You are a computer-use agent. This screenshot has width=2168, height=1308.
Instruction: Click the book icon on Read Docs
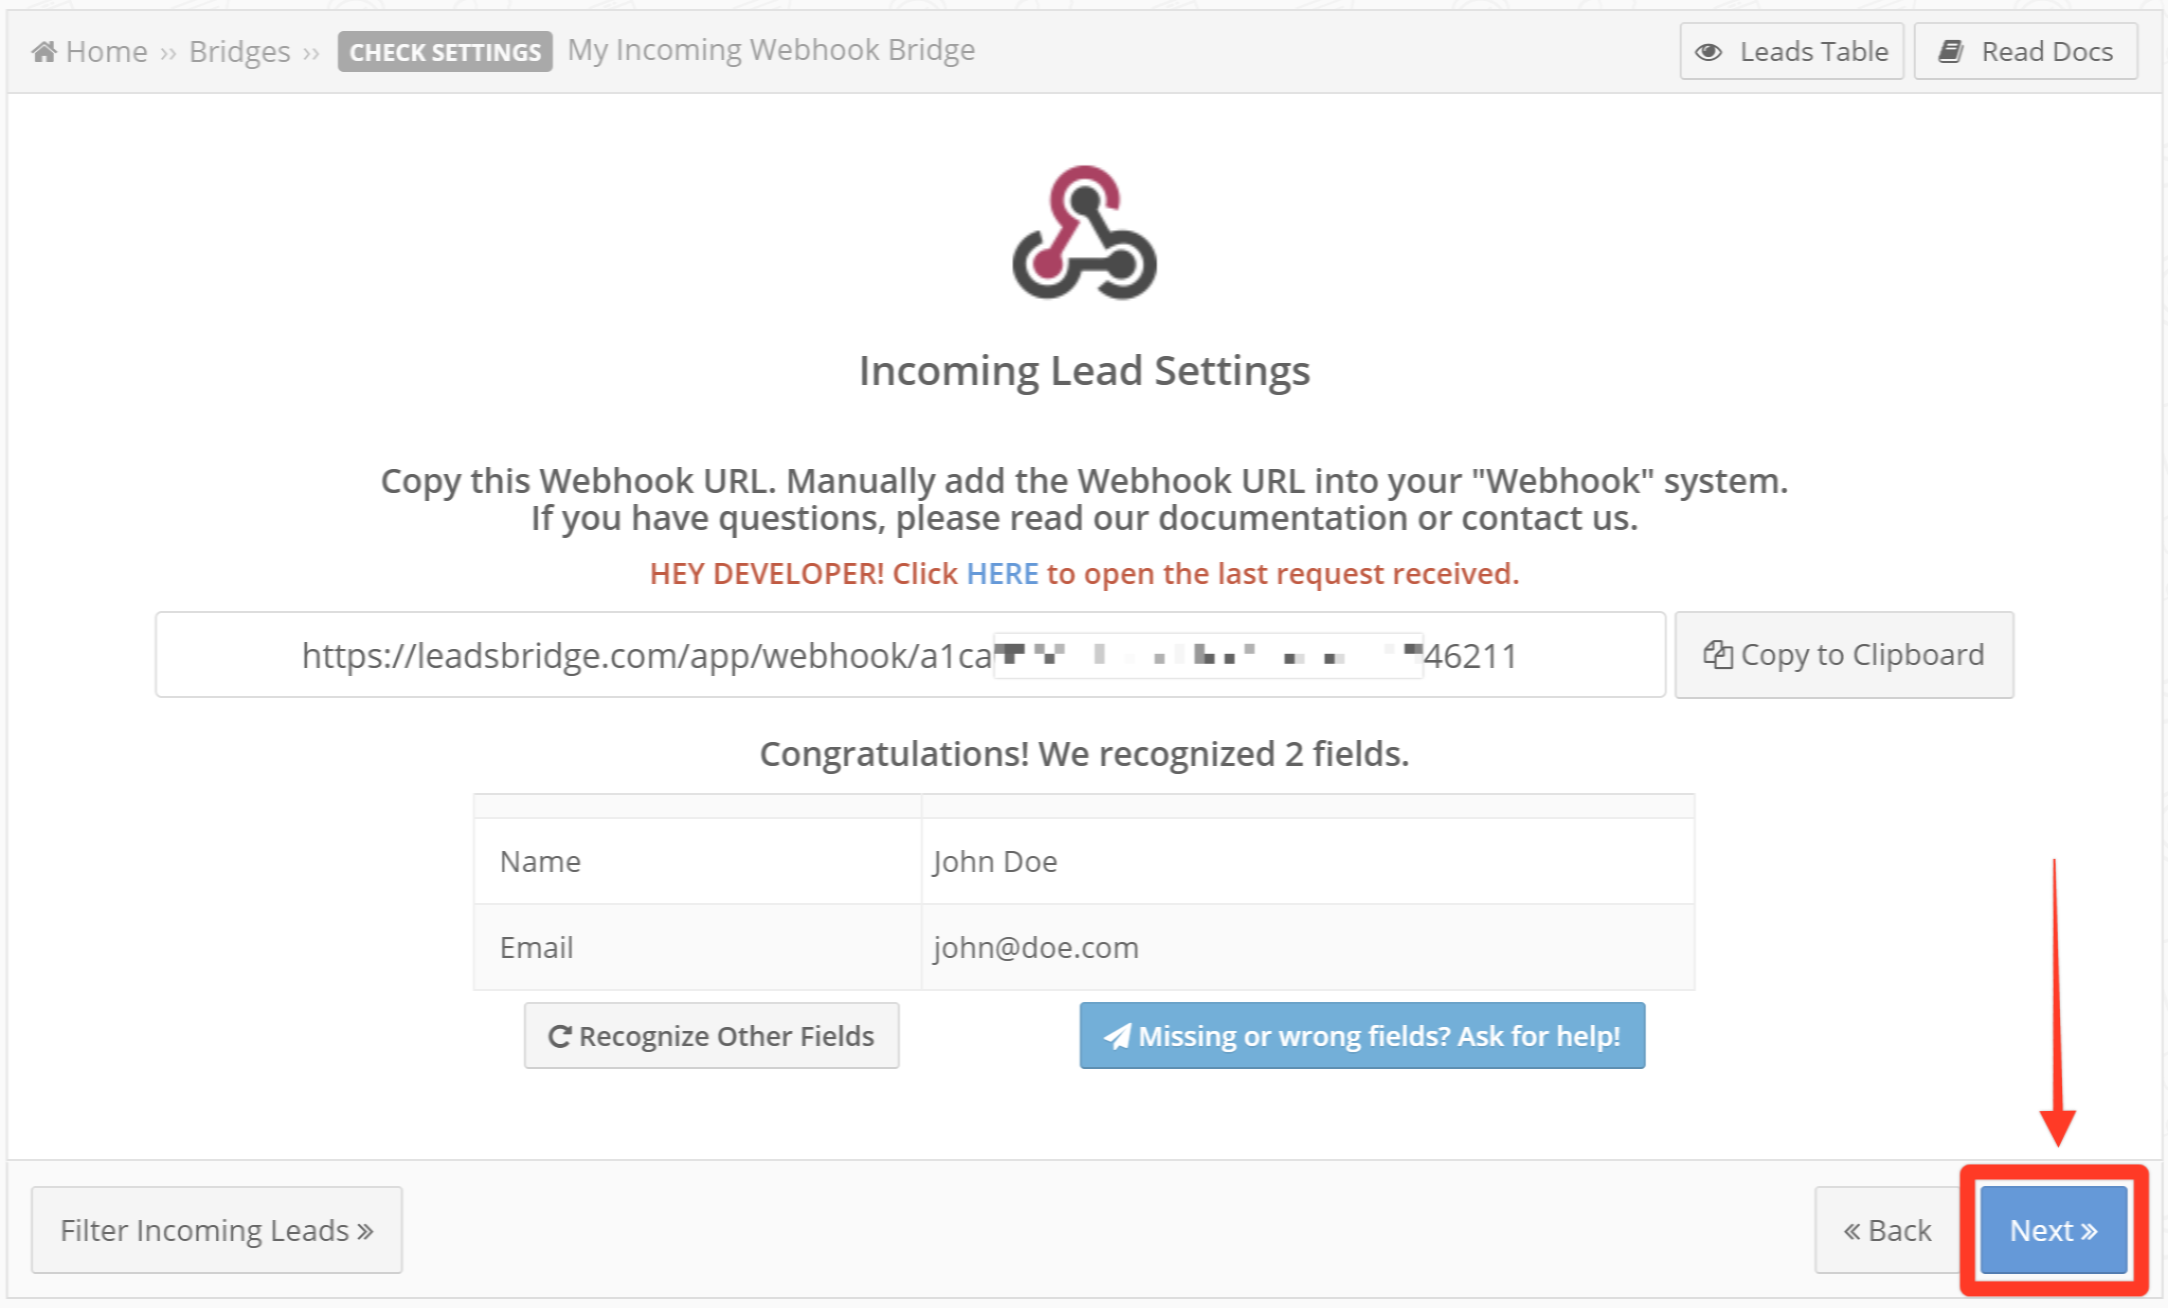point(1950,51)
